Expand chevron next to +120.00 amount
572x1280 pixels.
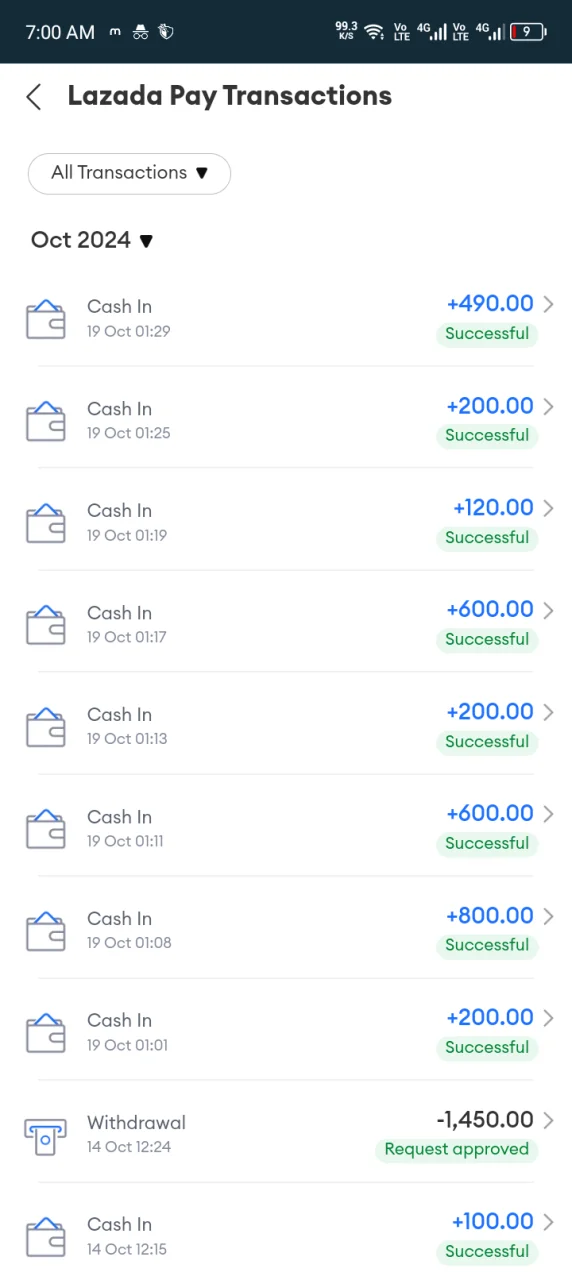coord(548,508)
